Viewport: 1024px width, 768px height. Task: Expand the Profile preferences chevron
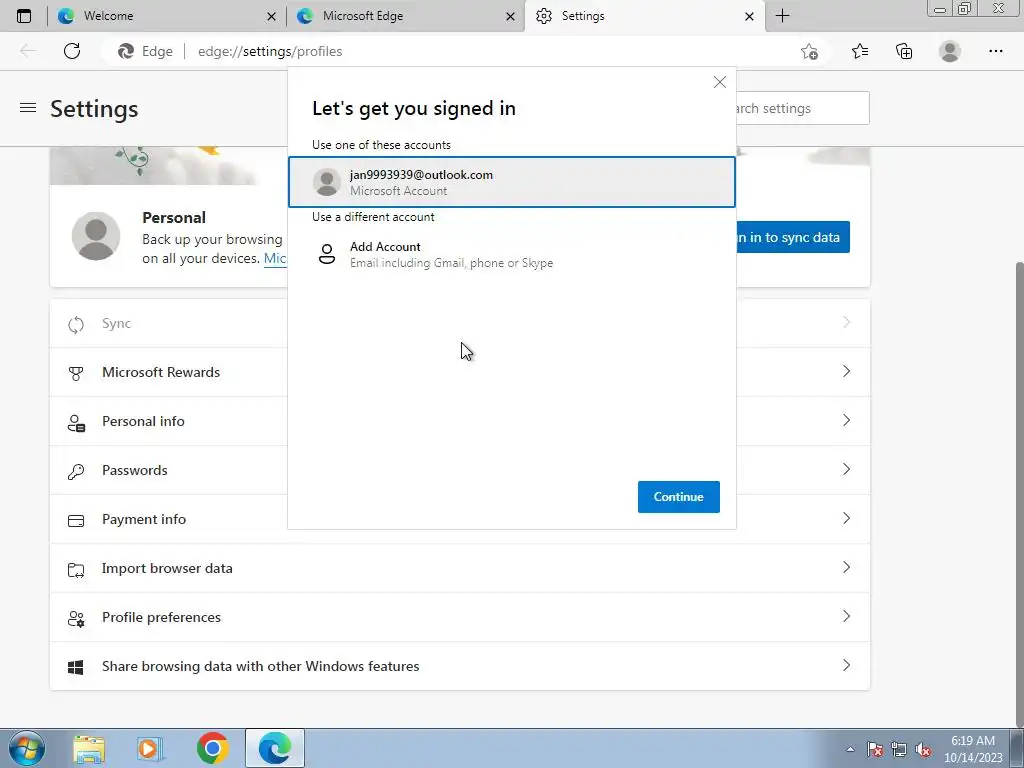pos(846,616)
